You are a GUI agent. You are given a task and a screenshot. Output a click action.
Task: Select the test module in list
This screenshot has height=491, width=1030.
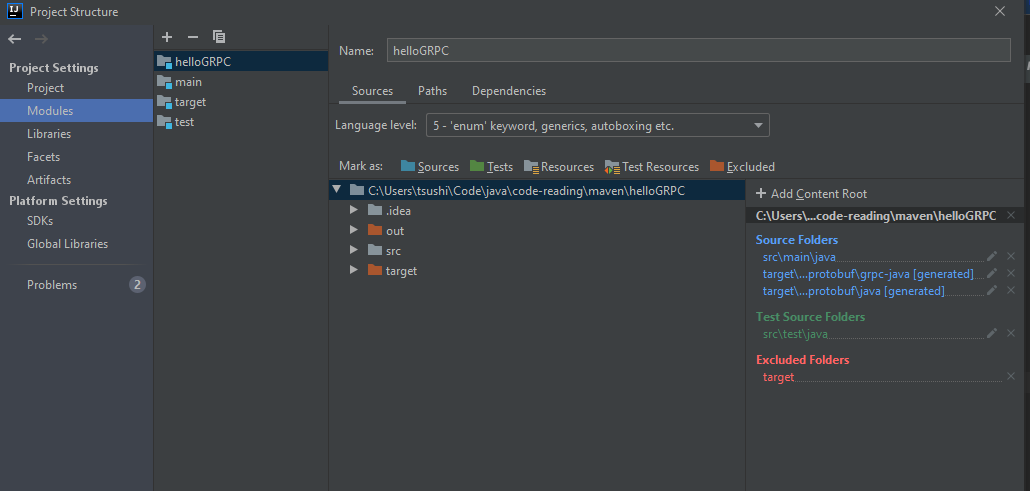pos(241,122)
